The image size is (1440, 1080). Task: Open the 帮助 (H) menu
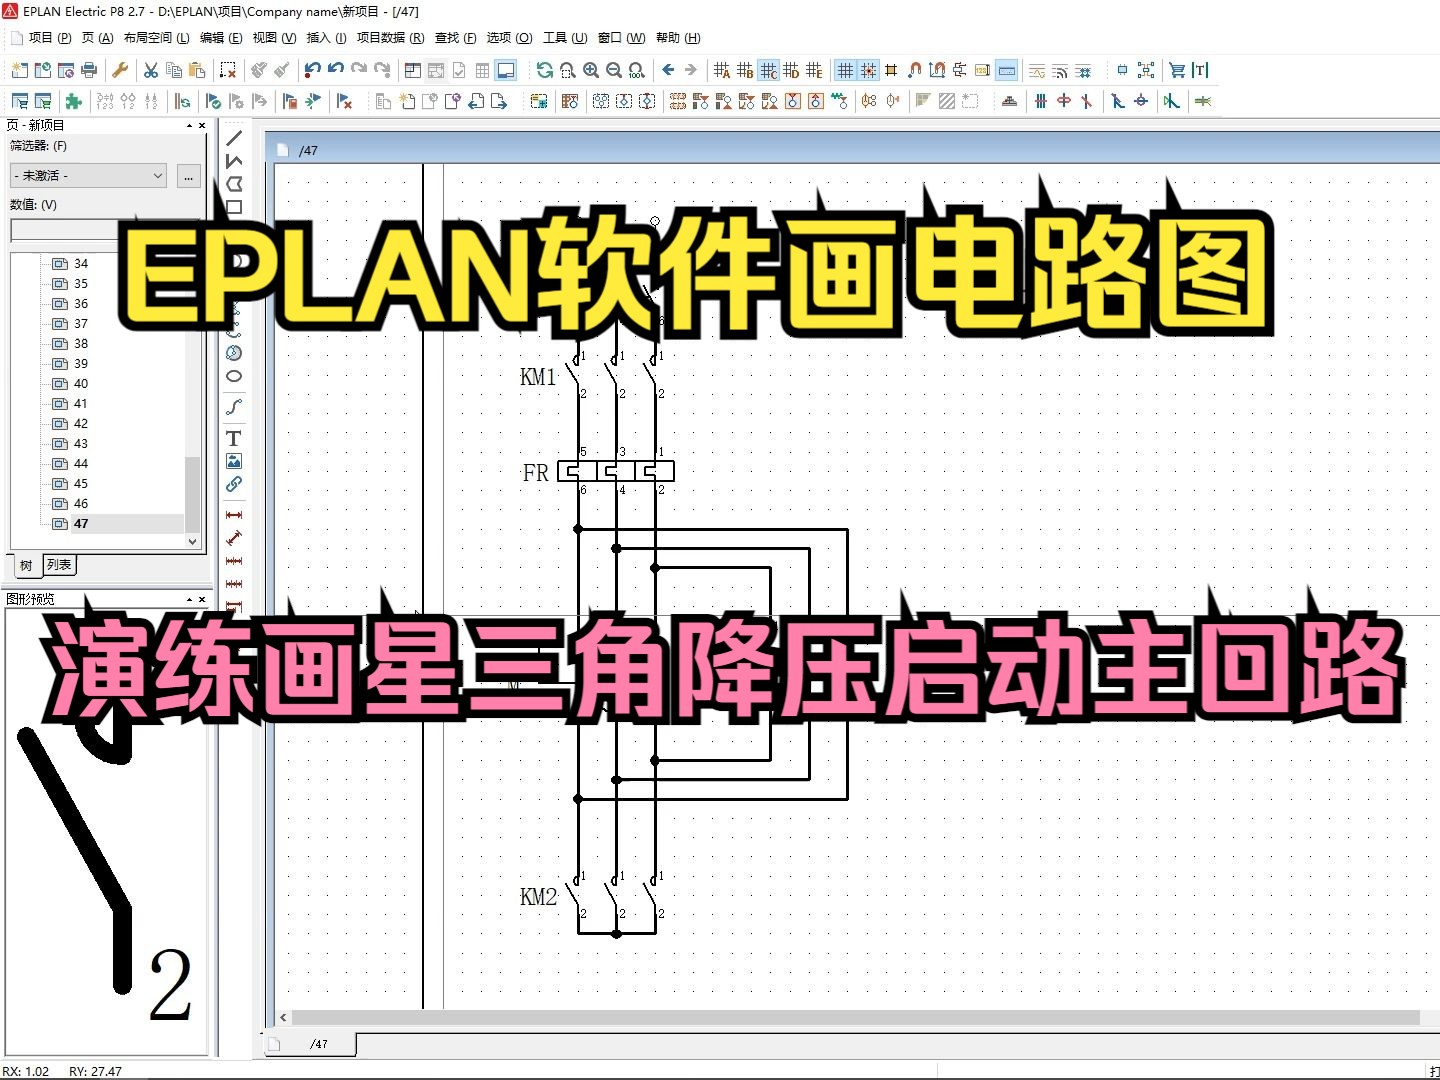(x=678, y=38)
